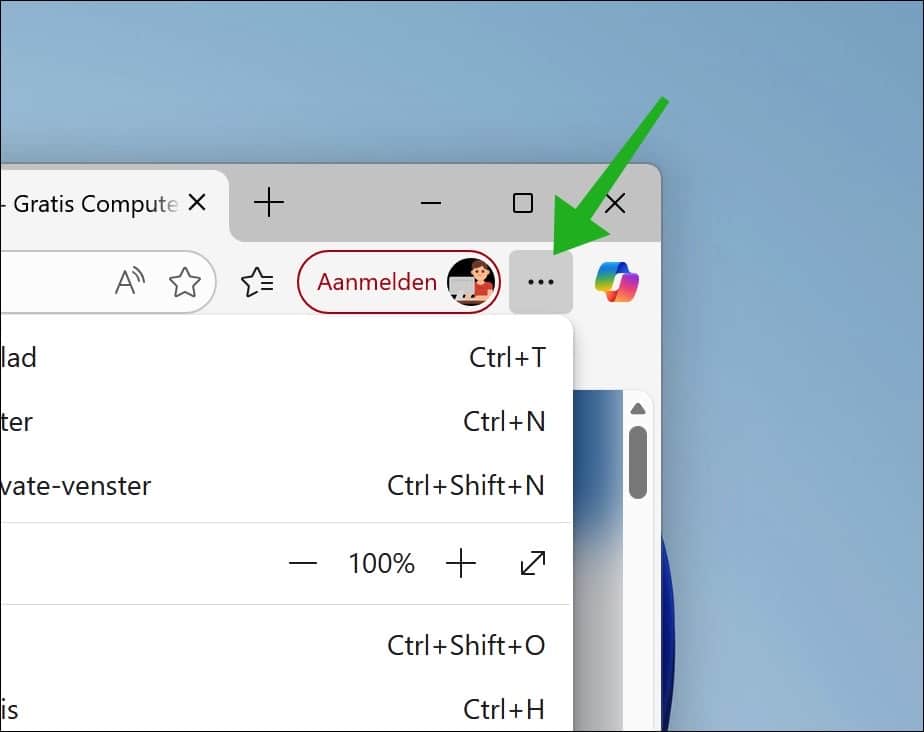Screen dimensions: 924x732
Task: Open the Settings and more ellipsis menu
Action: pyautogui.click(x=541, y=282)
